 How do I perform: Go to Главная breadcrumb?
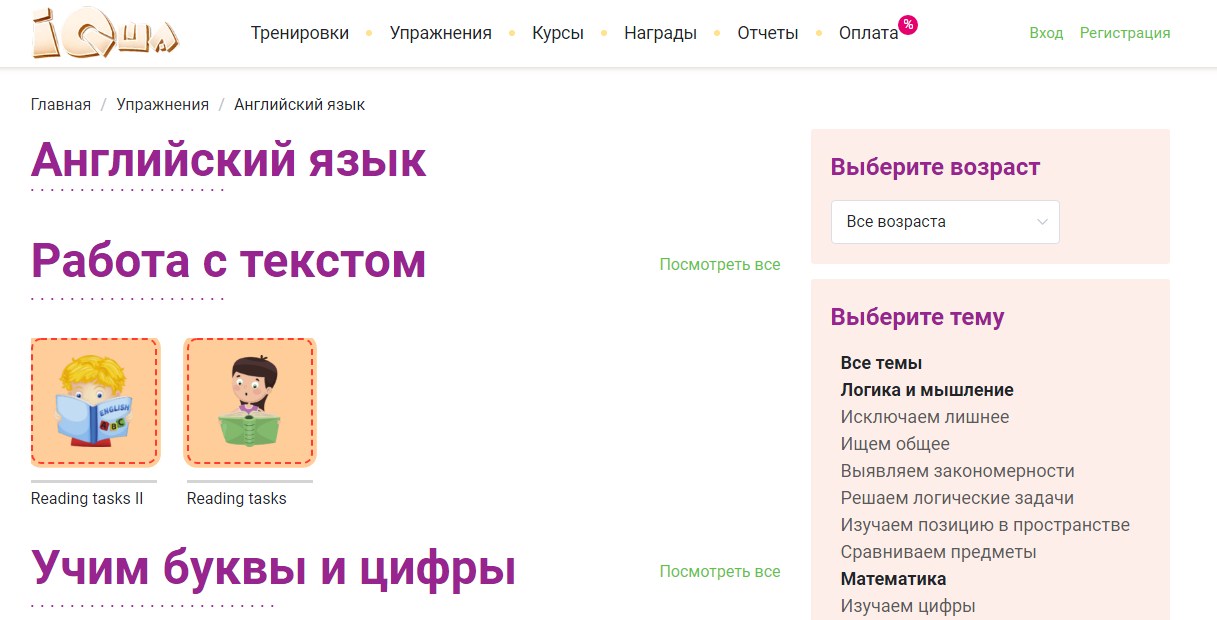61,105
